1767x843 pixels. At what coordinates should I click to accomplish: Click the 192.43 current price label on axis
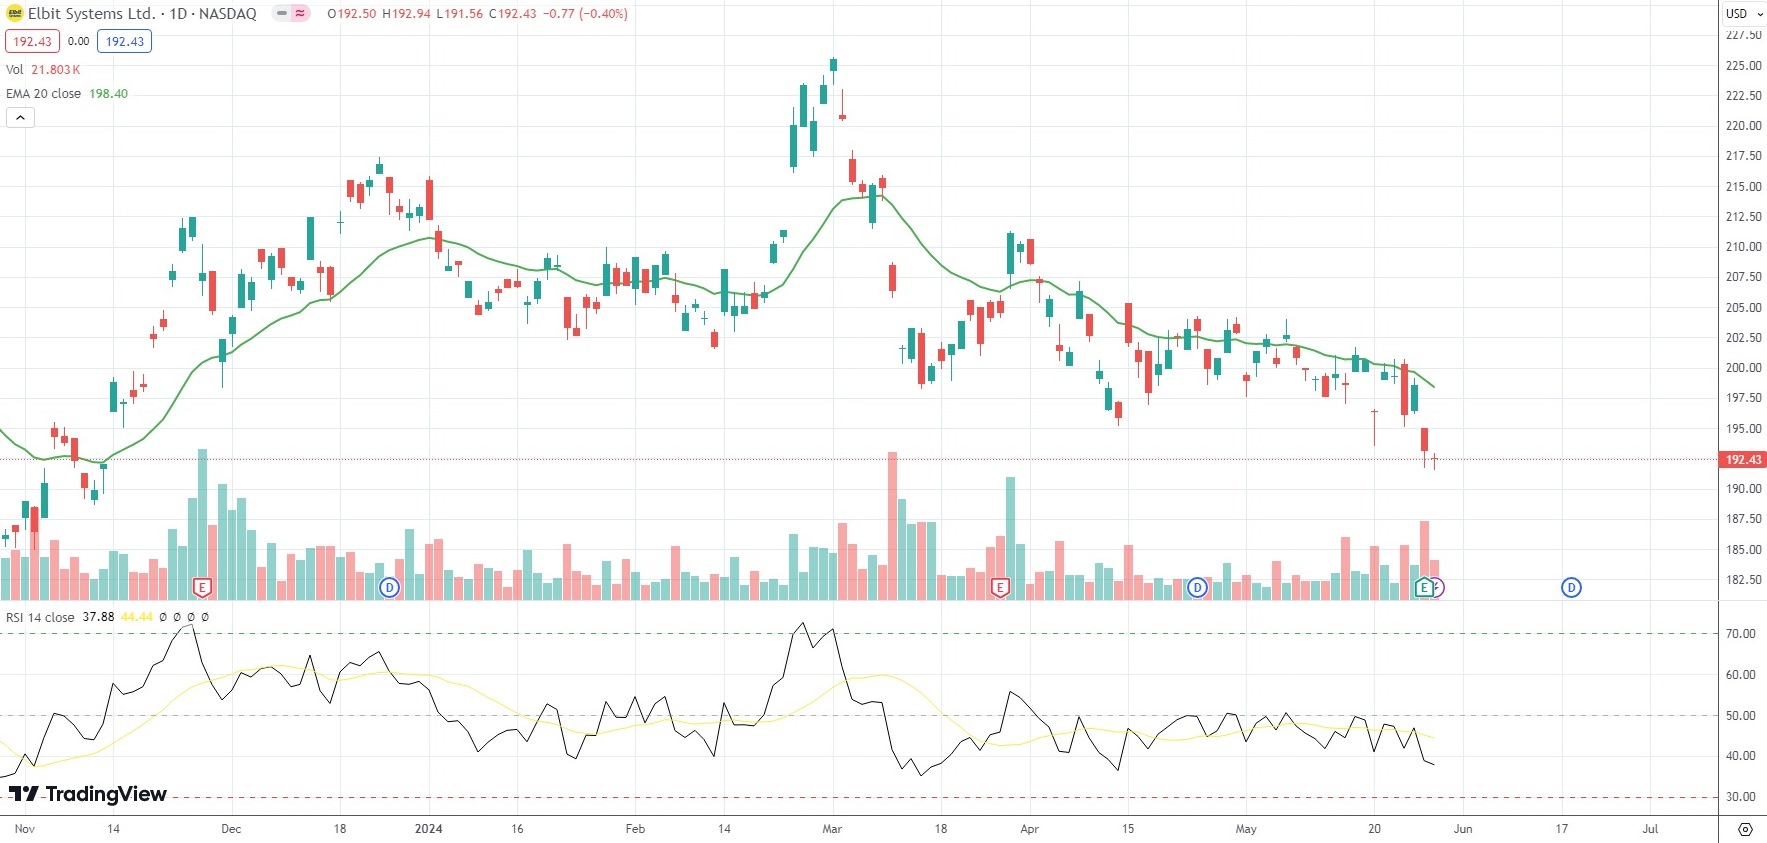(x=1743, y=460)
